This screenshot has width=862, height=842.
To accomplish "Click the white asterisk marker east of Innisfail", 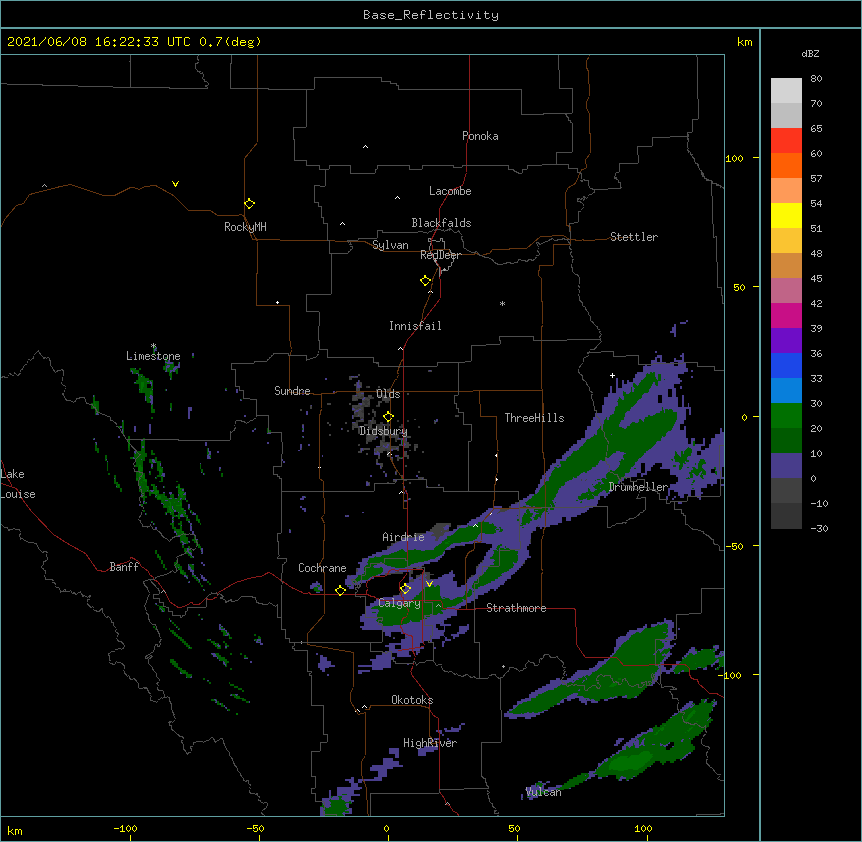I will point(502,303).
